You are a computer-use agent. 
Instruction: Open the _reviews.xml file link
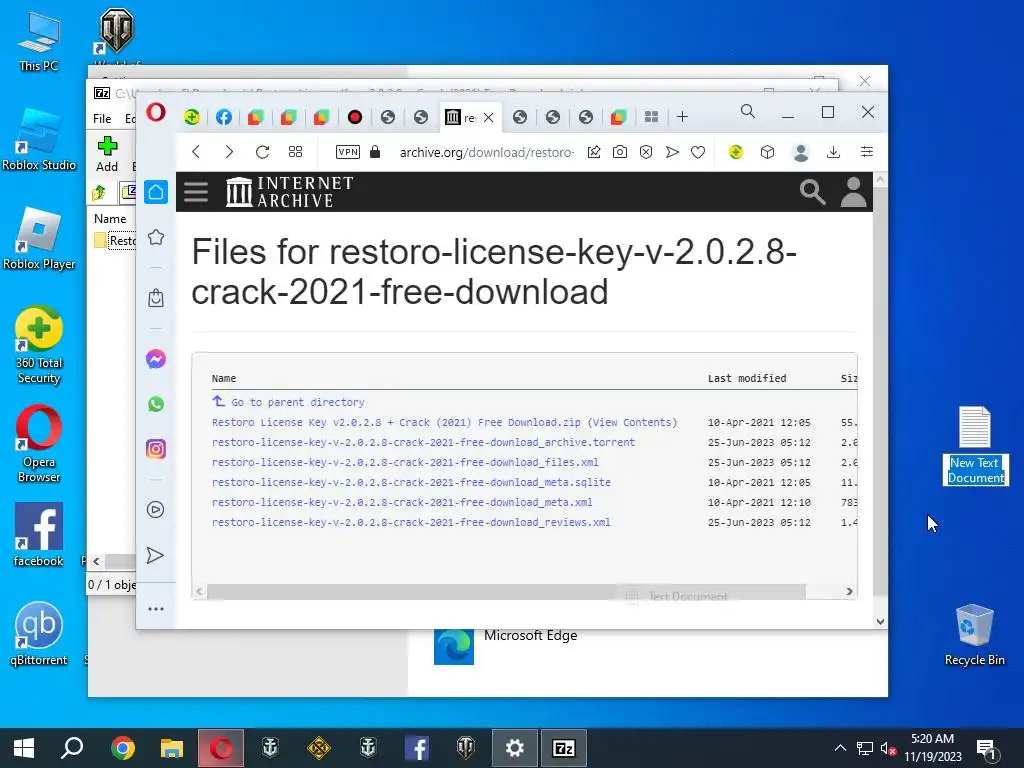[x=411, y=522]
